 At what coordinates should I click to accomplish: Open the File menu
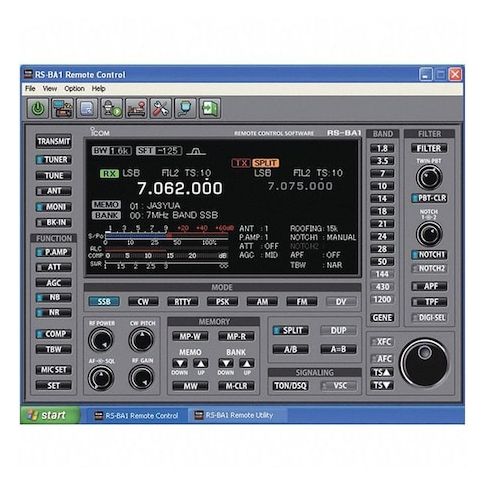tap(30, 89)
